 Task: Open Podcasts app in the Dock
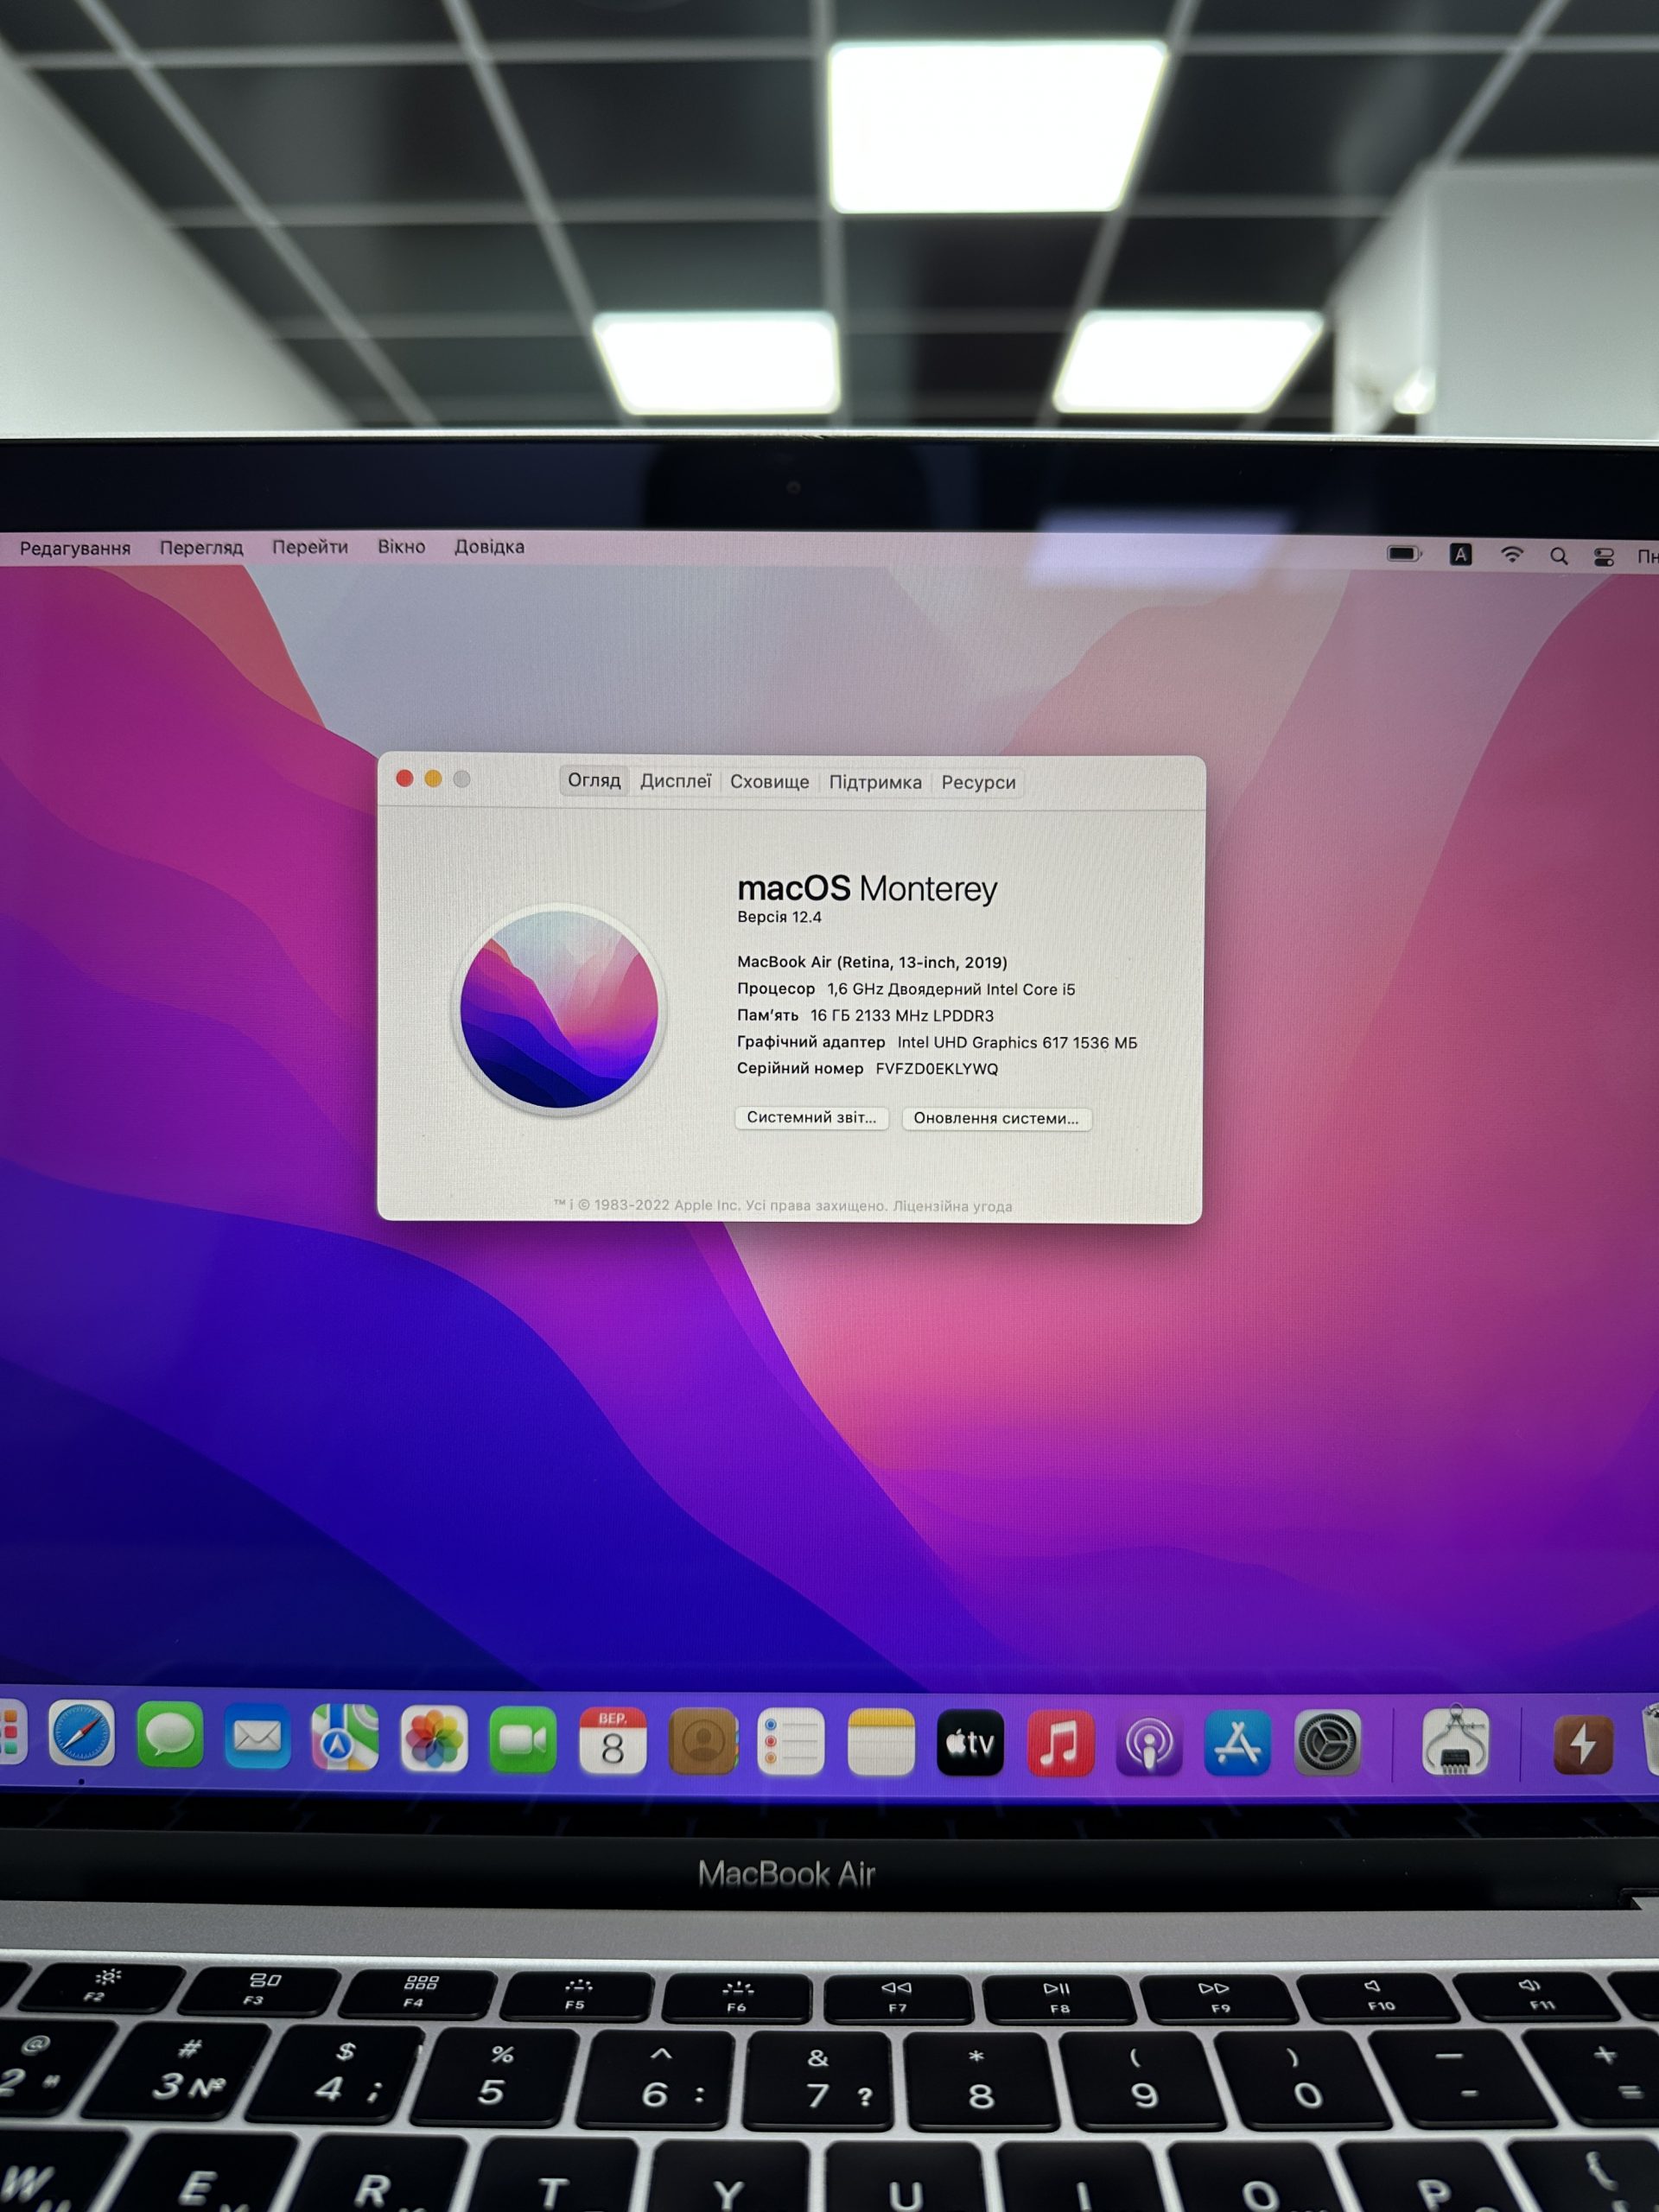1149,1743
